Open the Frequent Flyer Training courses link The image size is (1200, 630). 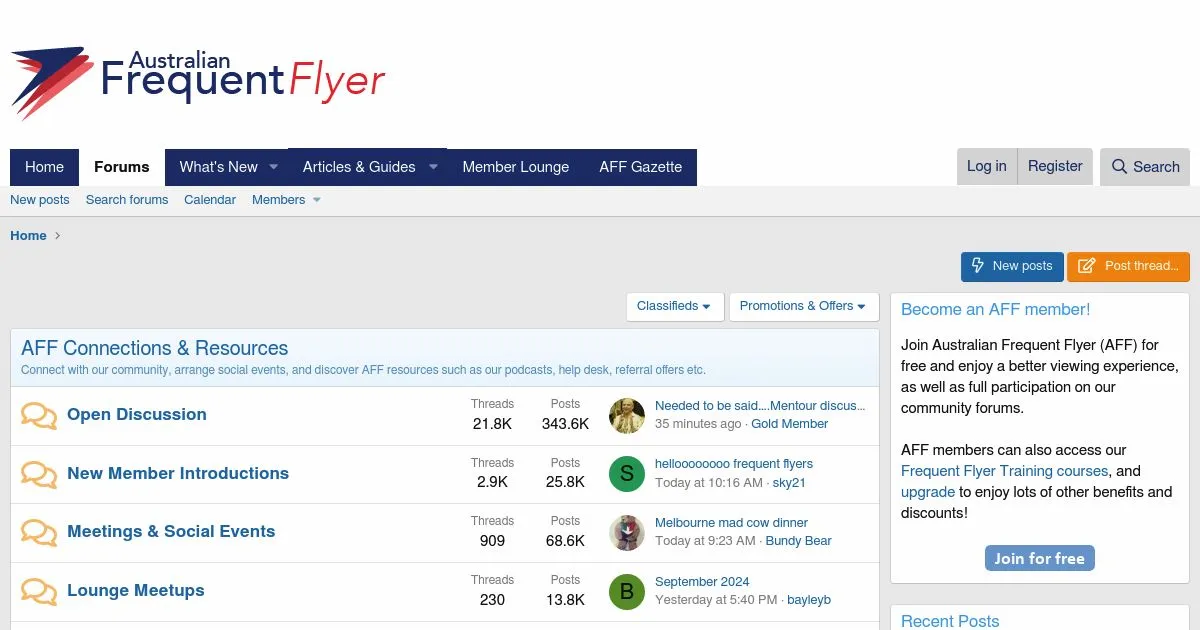pyautogui.click(x=1005, y=471)
